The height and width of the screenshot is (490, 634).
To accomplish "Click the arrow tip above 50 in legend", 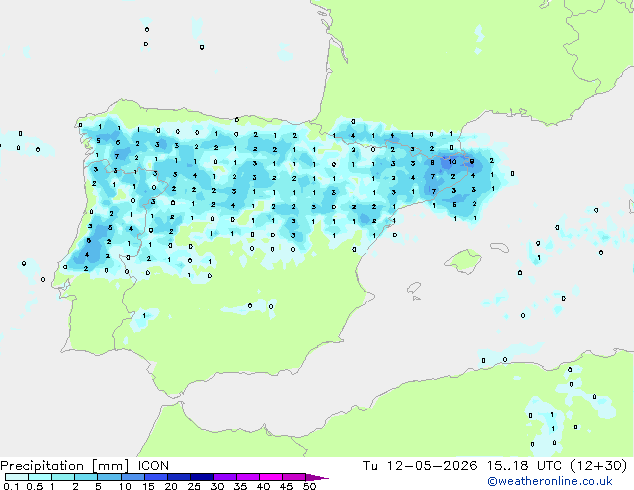I will [x=317, y=478].
